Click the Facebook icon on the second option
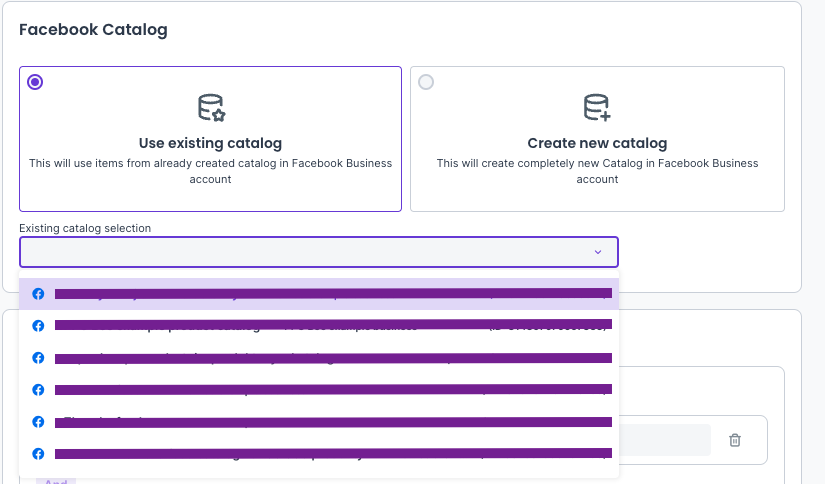Screen dimensions: 825x484 (38, 326)
